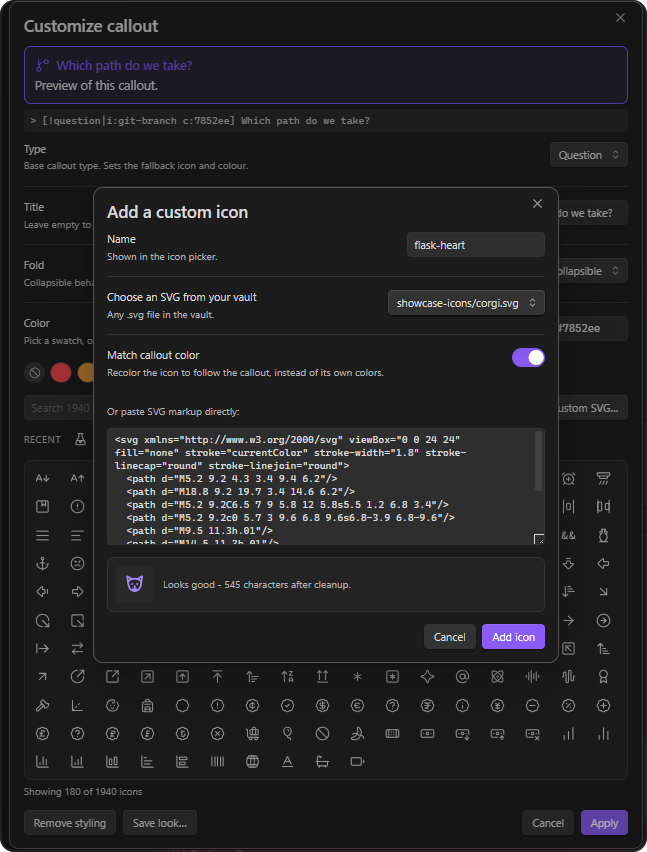Select the ban icon
The height and width of the screenshot is (852, 647).
pyautogui.click(x=322, y=734)
